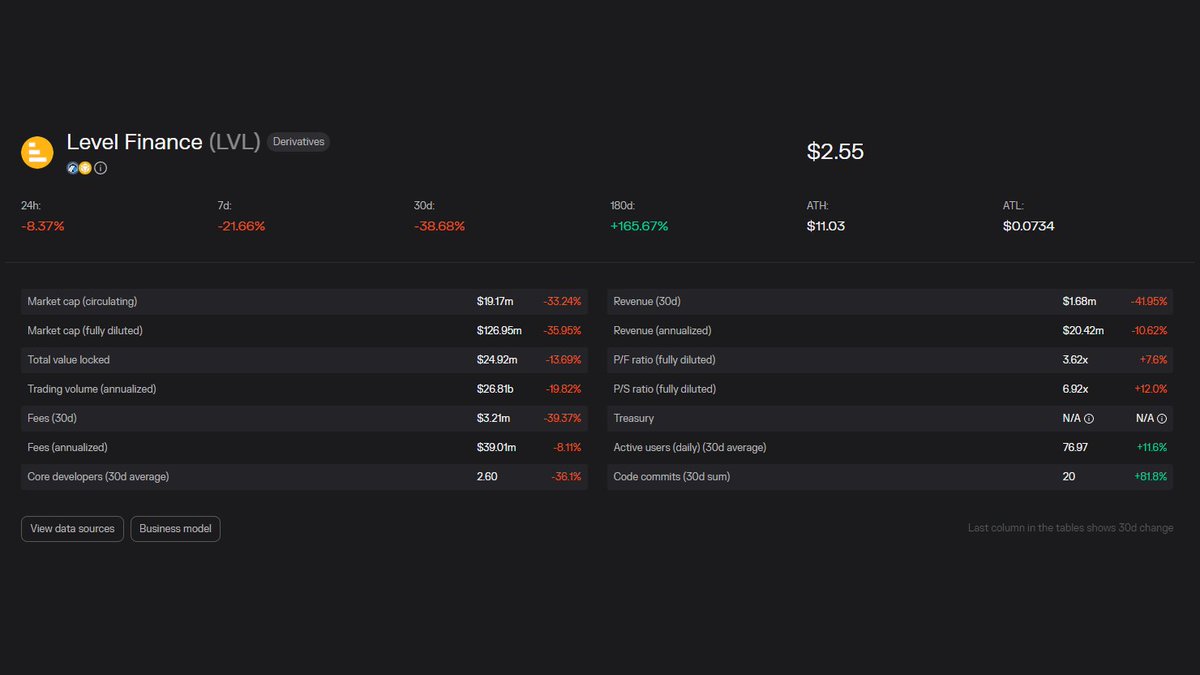Screen dimensions: 1200x675
Task: Select the 7d change -21.66%
Action: (241, 226)
